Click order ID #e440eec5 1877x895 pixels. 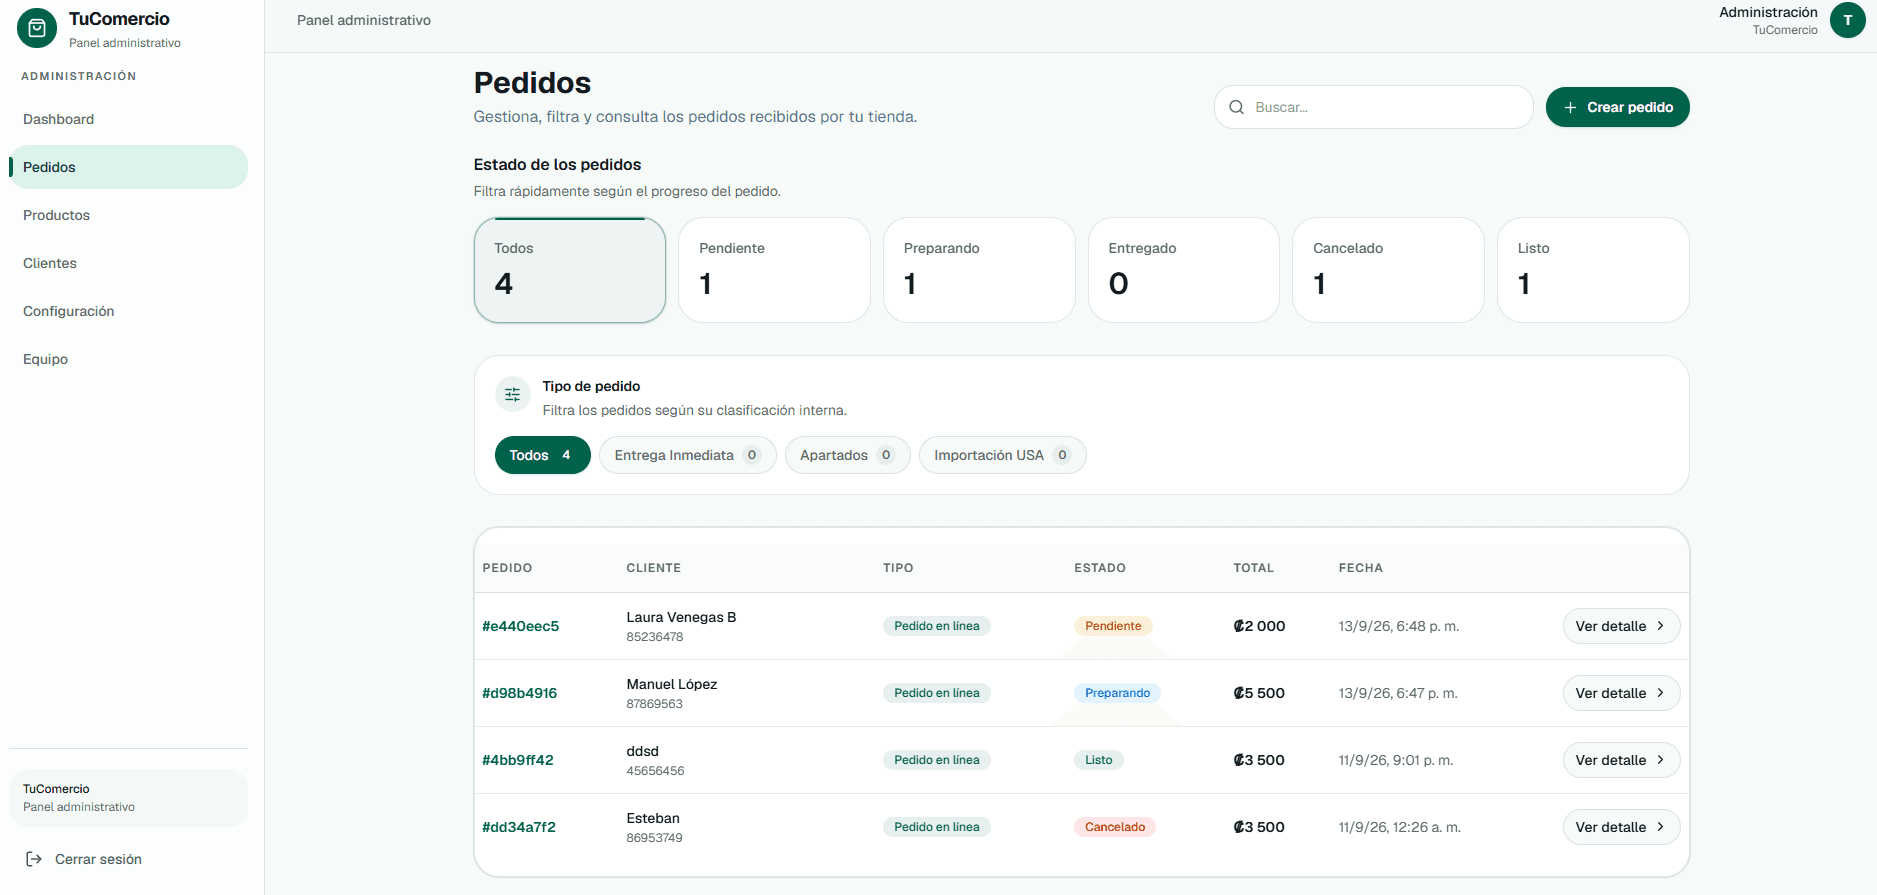click(520, 626)
